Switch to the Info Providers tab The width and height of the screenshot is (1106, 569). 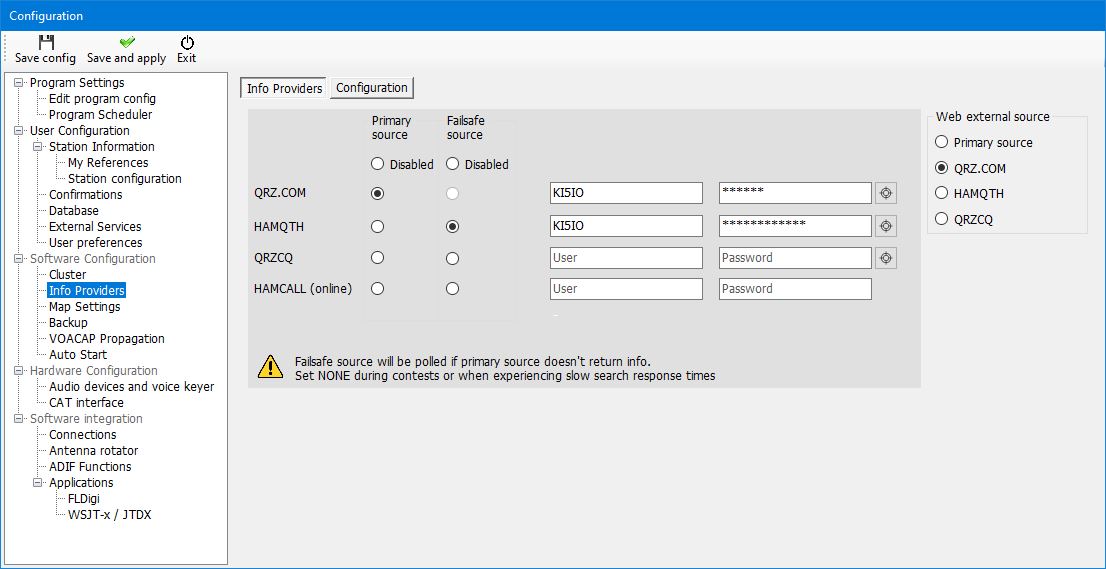tap(284, 88)
